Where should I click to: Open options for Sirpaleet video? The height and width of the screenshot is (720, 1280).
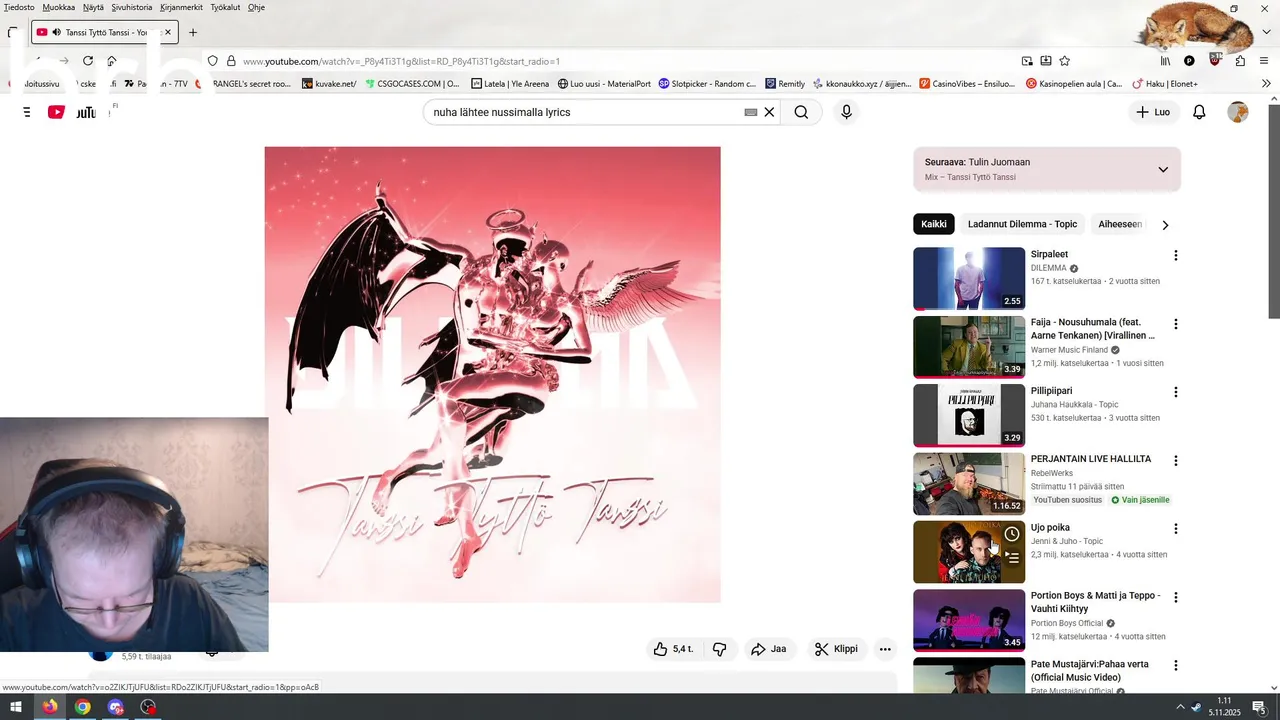(x=1176, y=255)
